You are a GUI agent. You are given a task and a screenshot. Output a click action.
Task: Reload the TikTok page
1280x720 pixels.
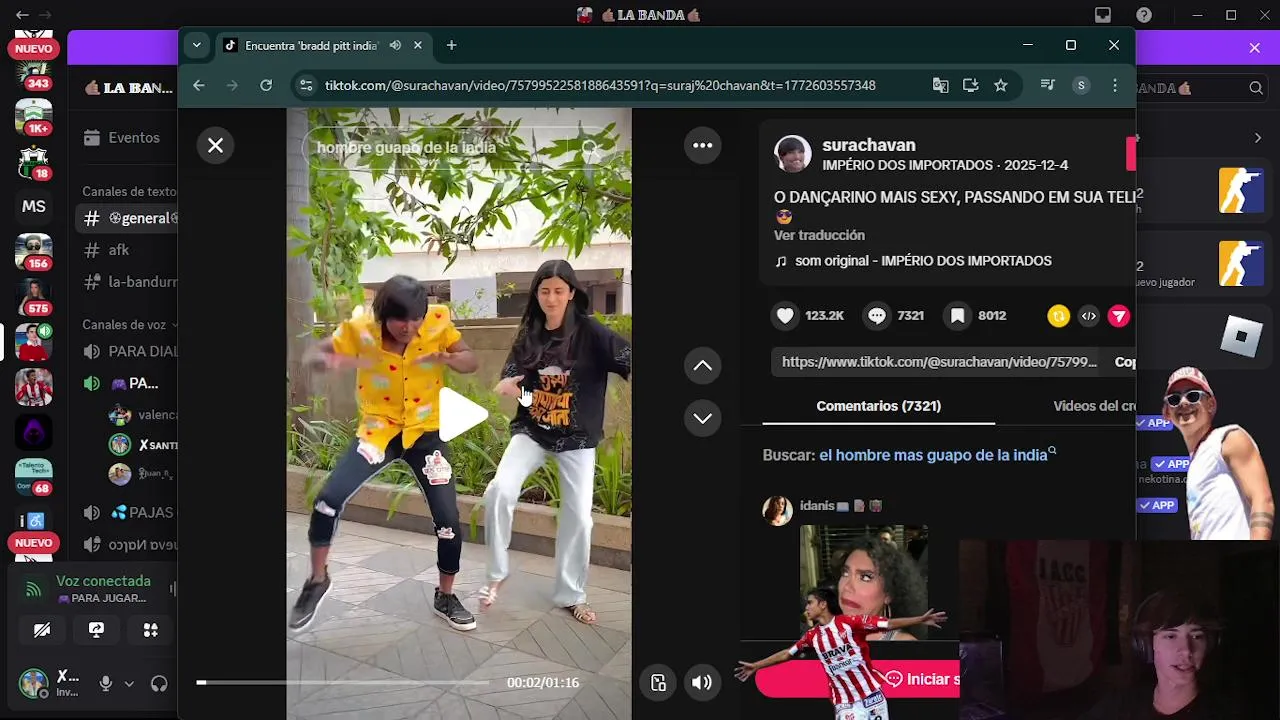coord(266,86)
